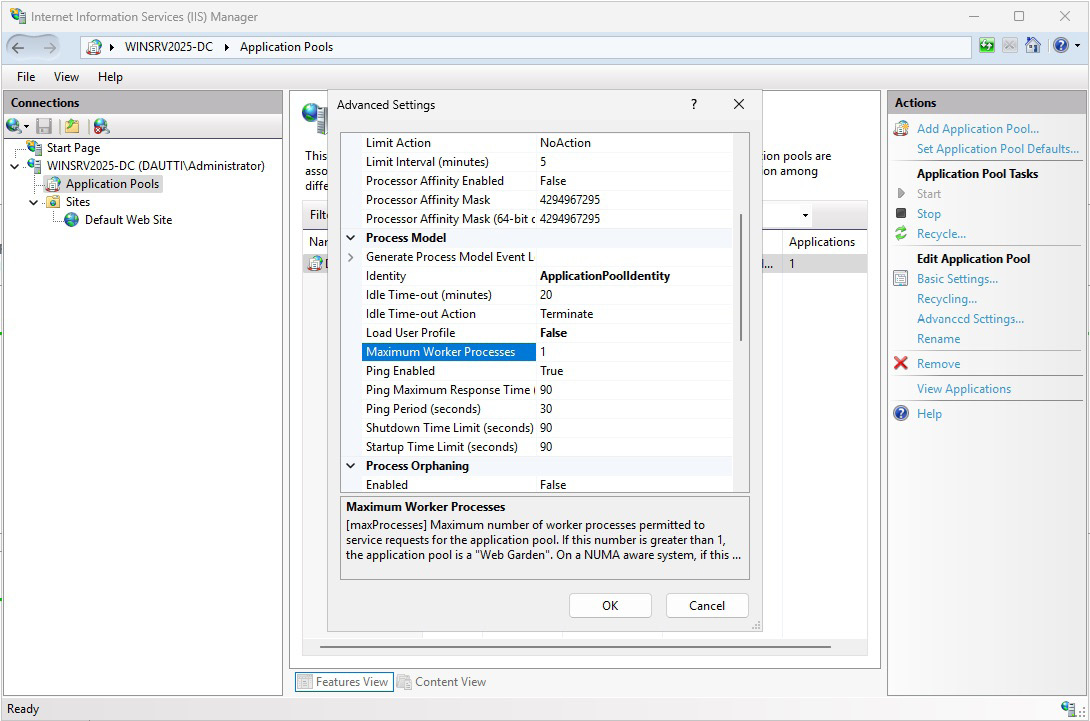This screenshot has width=1090, height=721.
Task: Click Recycling link in Actions
Action: (x=947, y=299)
